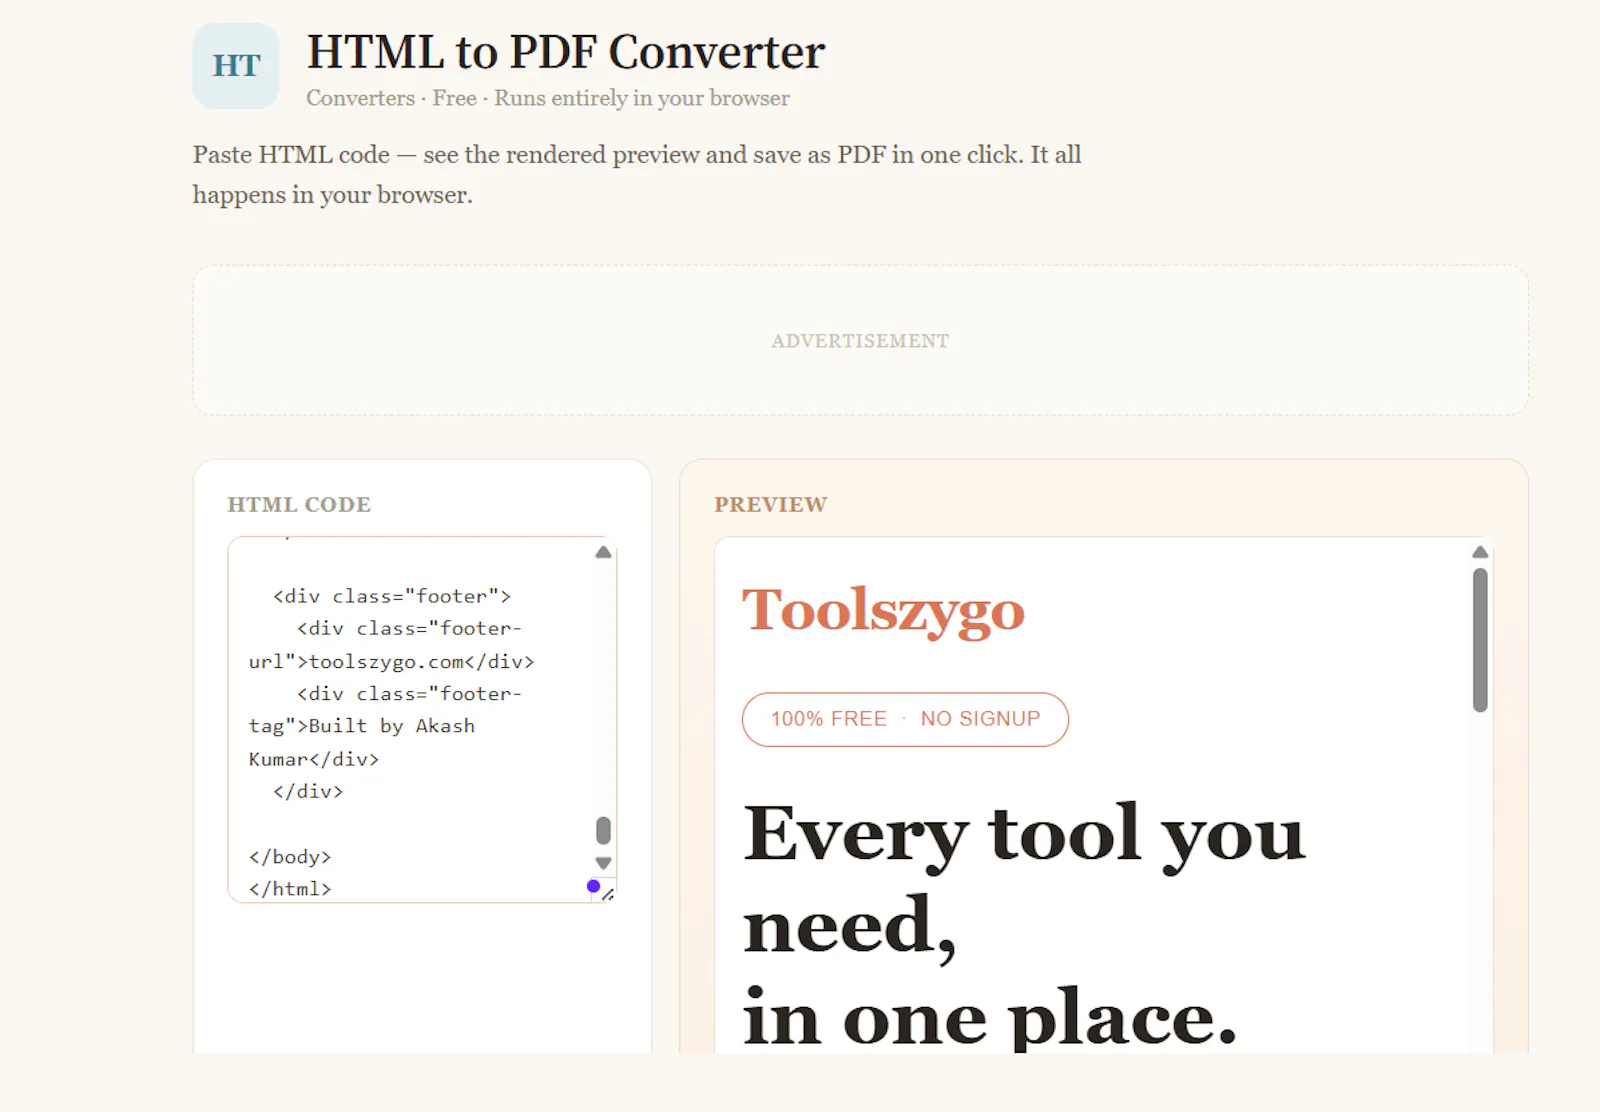Click the </body> closing tag line

290,856
